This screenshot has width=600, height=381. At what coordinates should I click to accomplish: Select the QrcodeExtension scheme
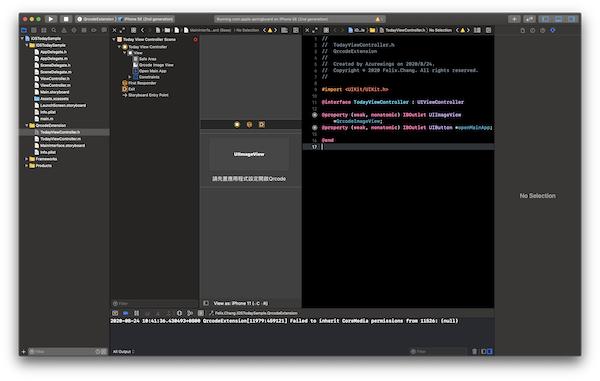(95, 19)
